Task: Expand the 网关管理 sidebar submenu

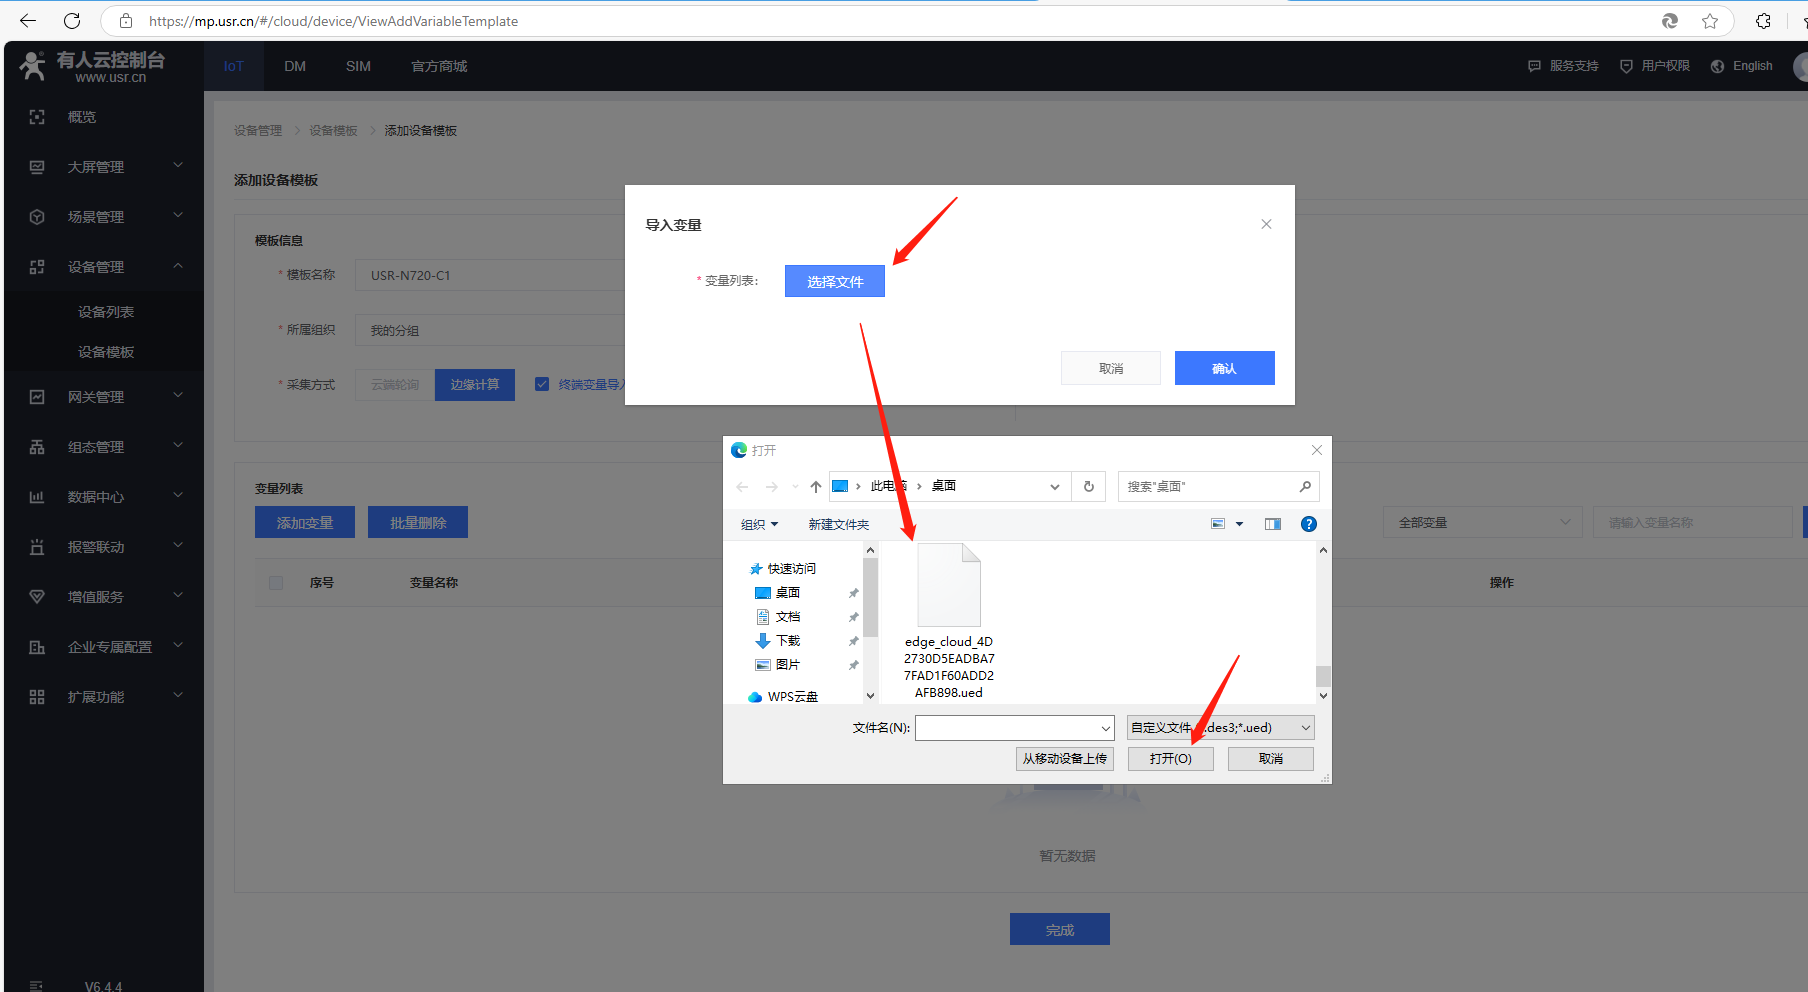Action: point(178,395)
